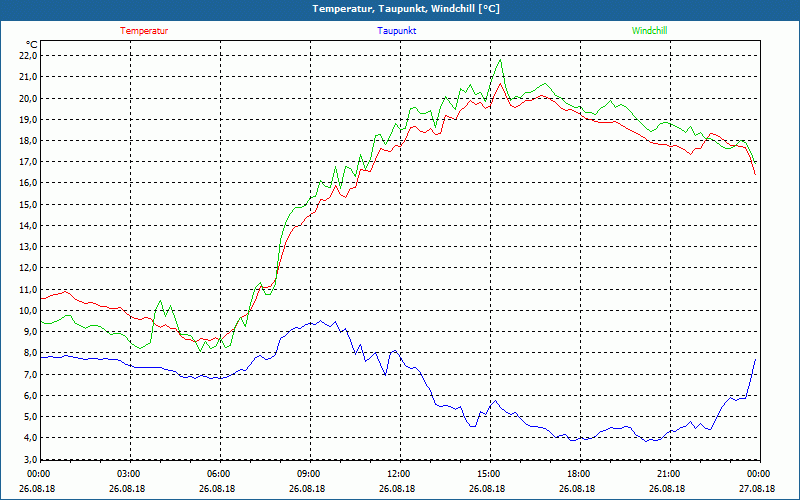This screenshot has height=500, width=800.
Task: Click the '8,0' y-axis value
Action: coord(31,353)
